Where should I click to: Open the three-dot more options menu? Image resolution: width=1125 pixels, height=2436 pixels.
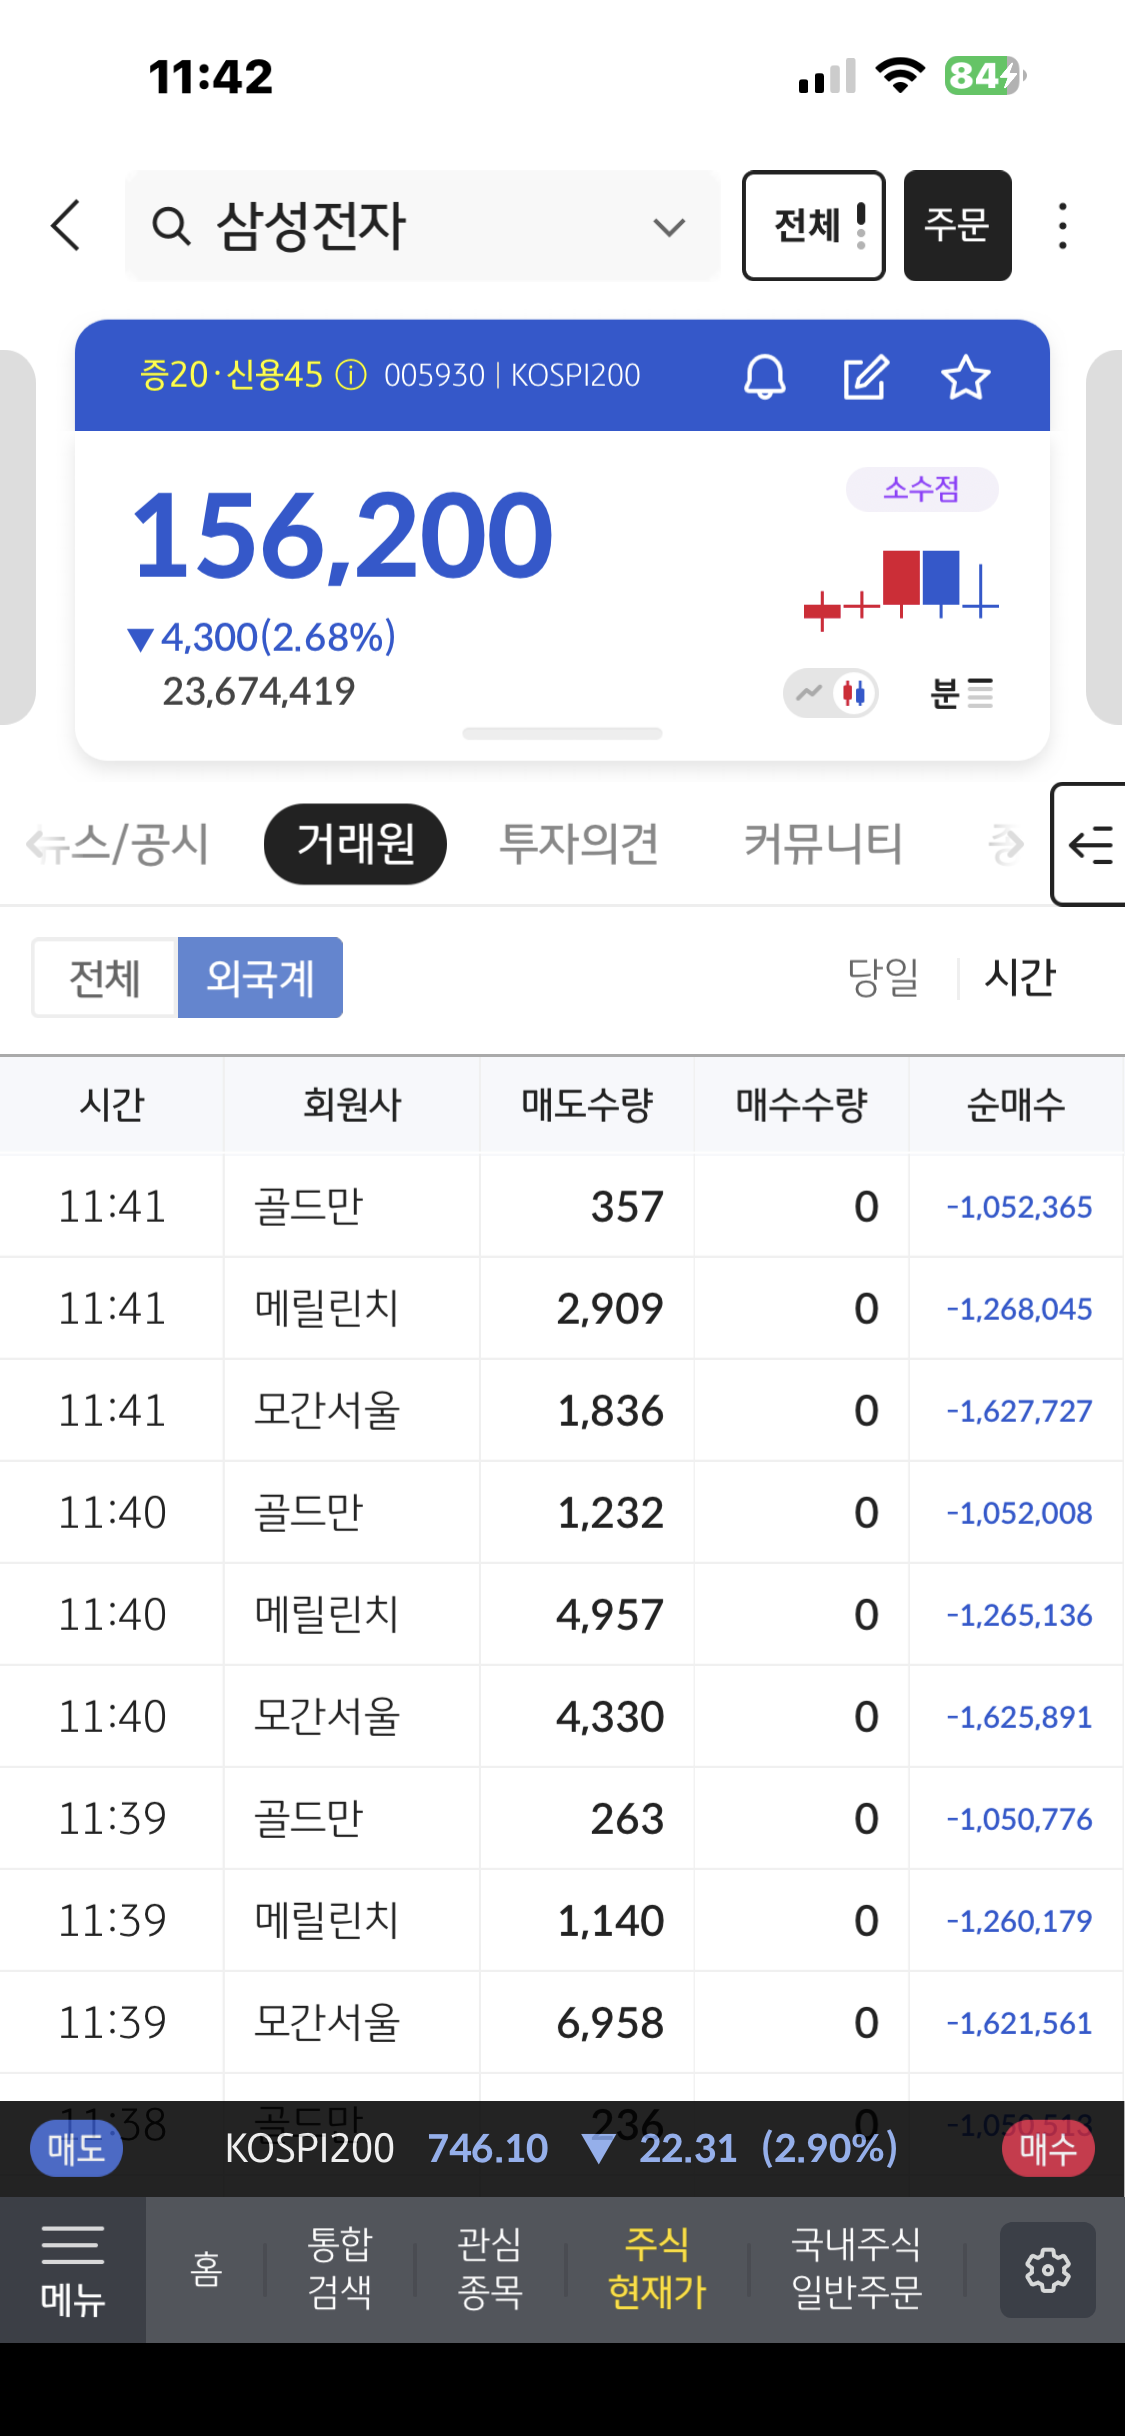pos(1062,226)
